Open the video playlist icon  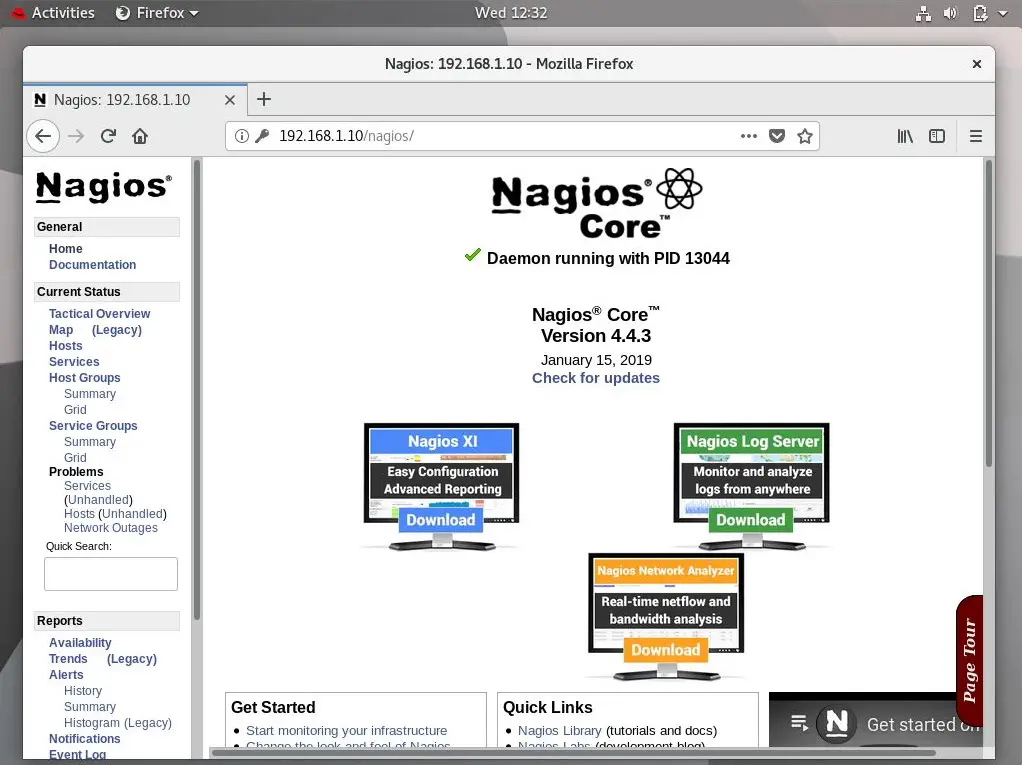pyautogui.click(x=799, y=723)
